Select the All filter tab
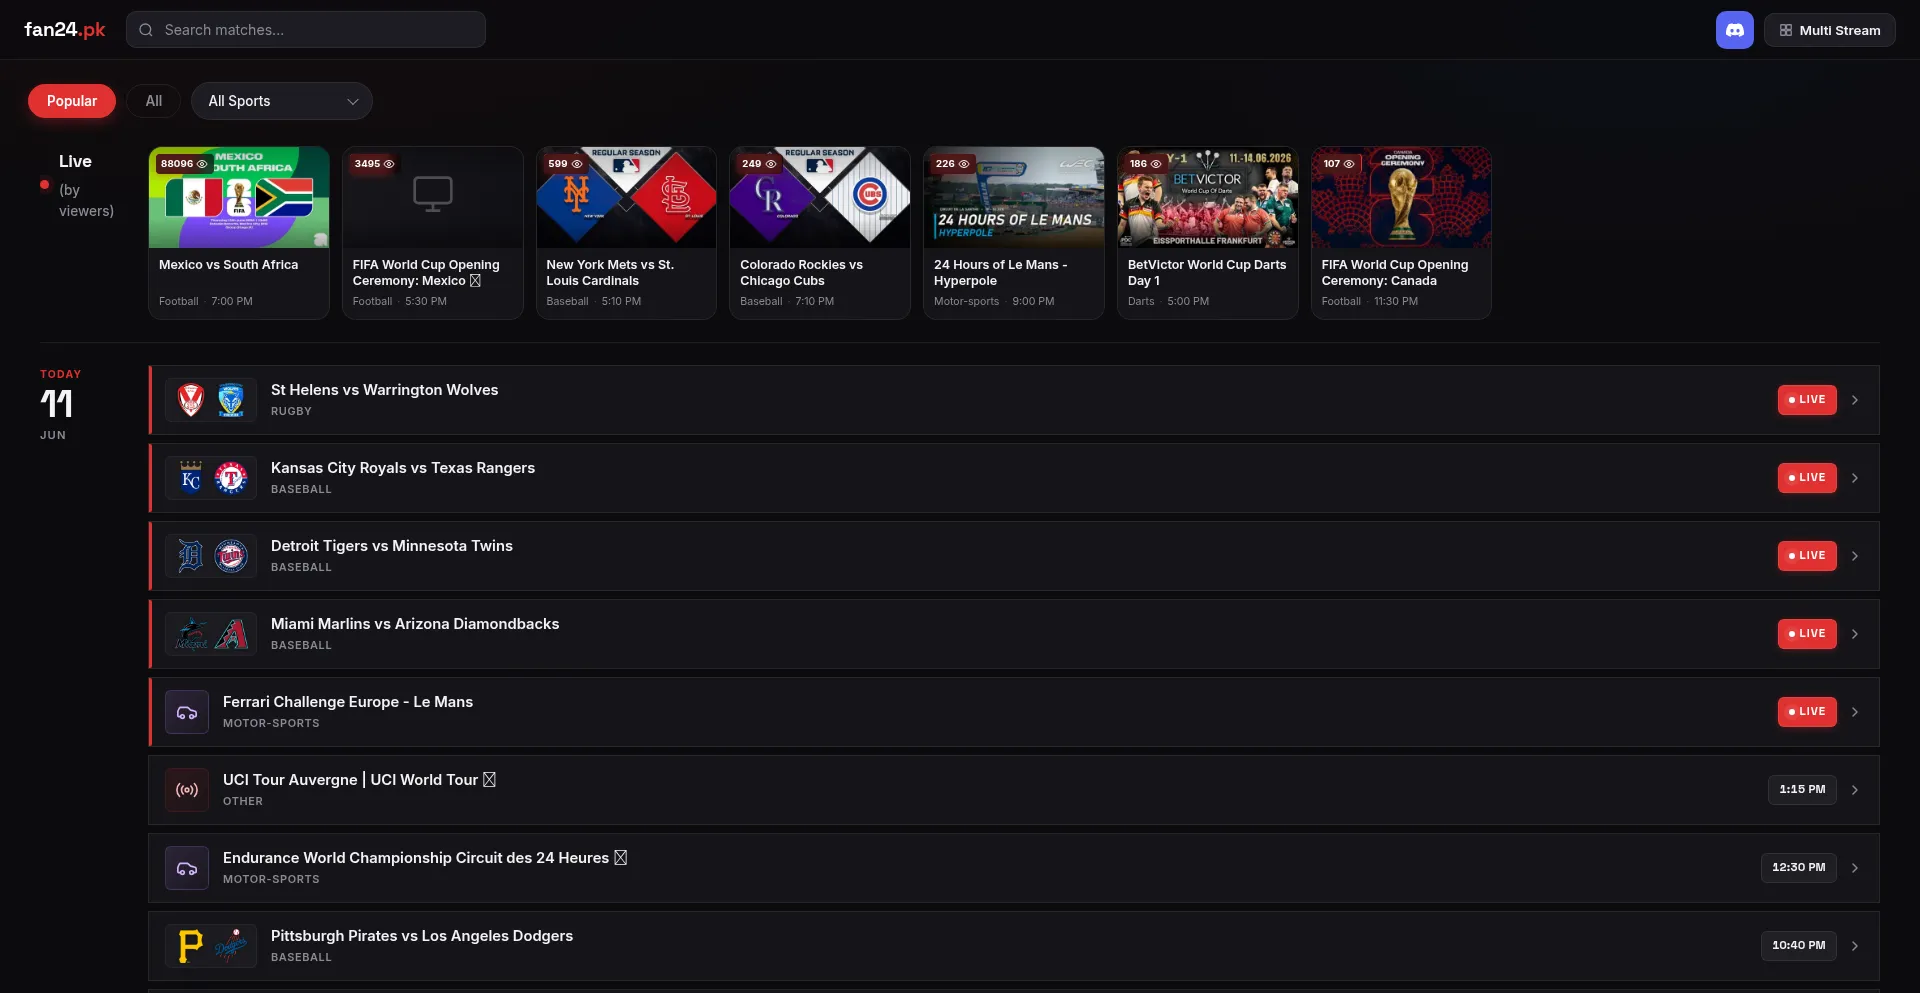The height and width of the screenshot is (993, 1920). (154, 101)
